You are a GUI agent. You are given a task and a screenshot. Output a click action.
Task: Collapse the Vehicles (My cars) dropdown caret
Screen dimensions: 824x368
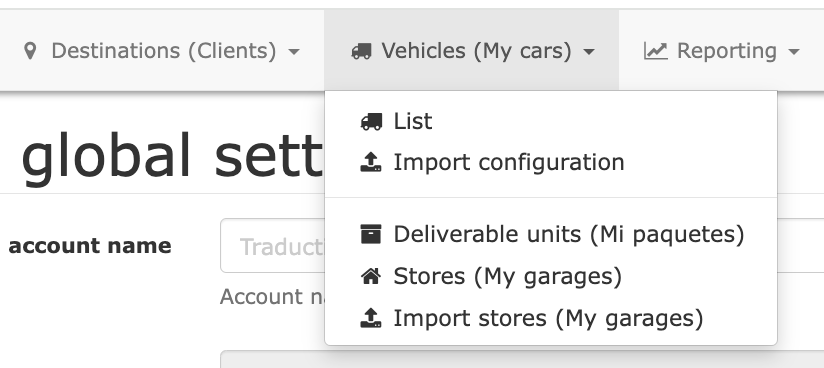(x=589, y=52)
